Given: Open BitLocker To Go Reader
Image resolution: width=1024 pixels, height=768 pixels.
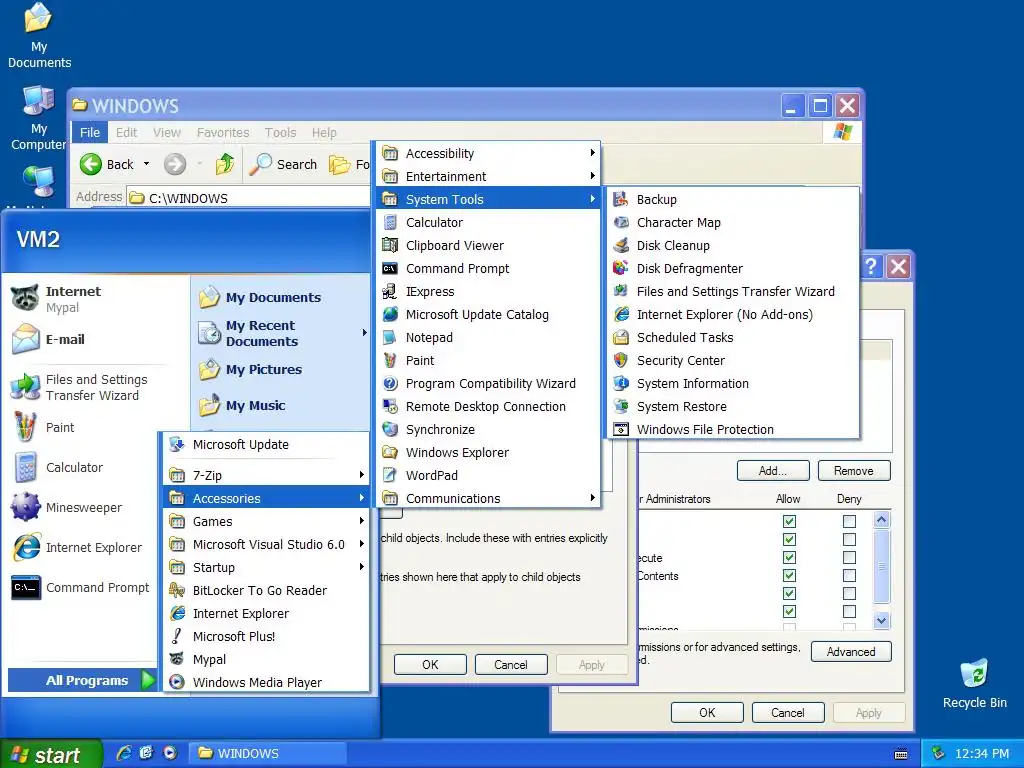Looking at the screenshot, I should (x=266, y=590).
